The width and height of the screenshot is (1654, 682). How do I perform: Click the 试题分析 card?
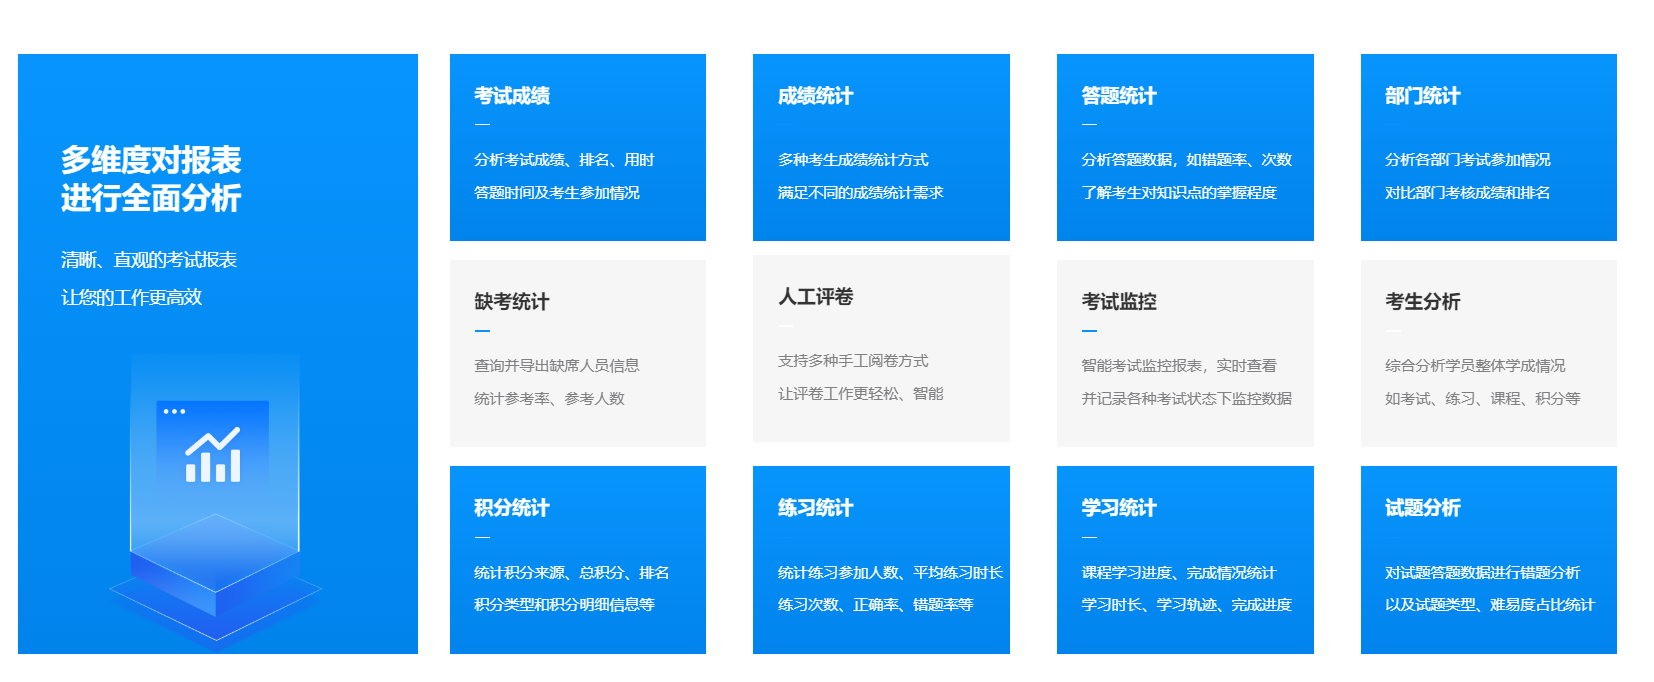pos(1488,559)
